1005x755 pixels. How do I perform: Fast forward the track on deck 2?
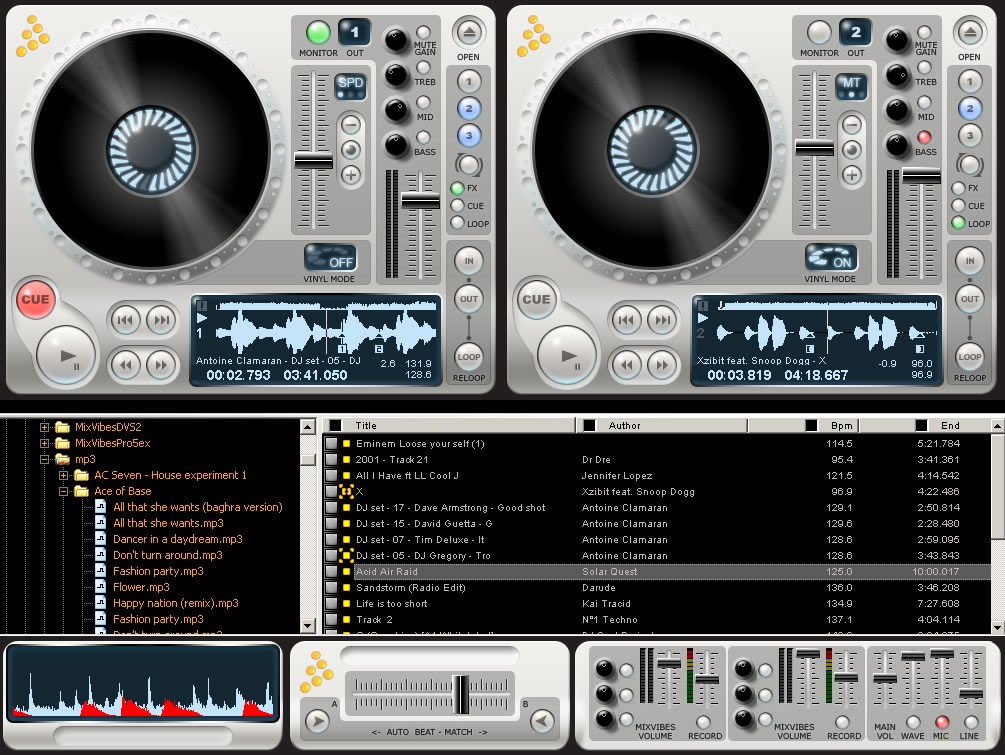point(661,365)
